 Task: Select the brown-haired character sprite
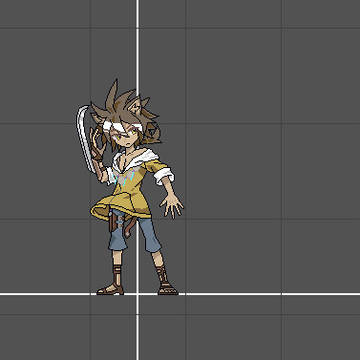[x=129, y=187]
